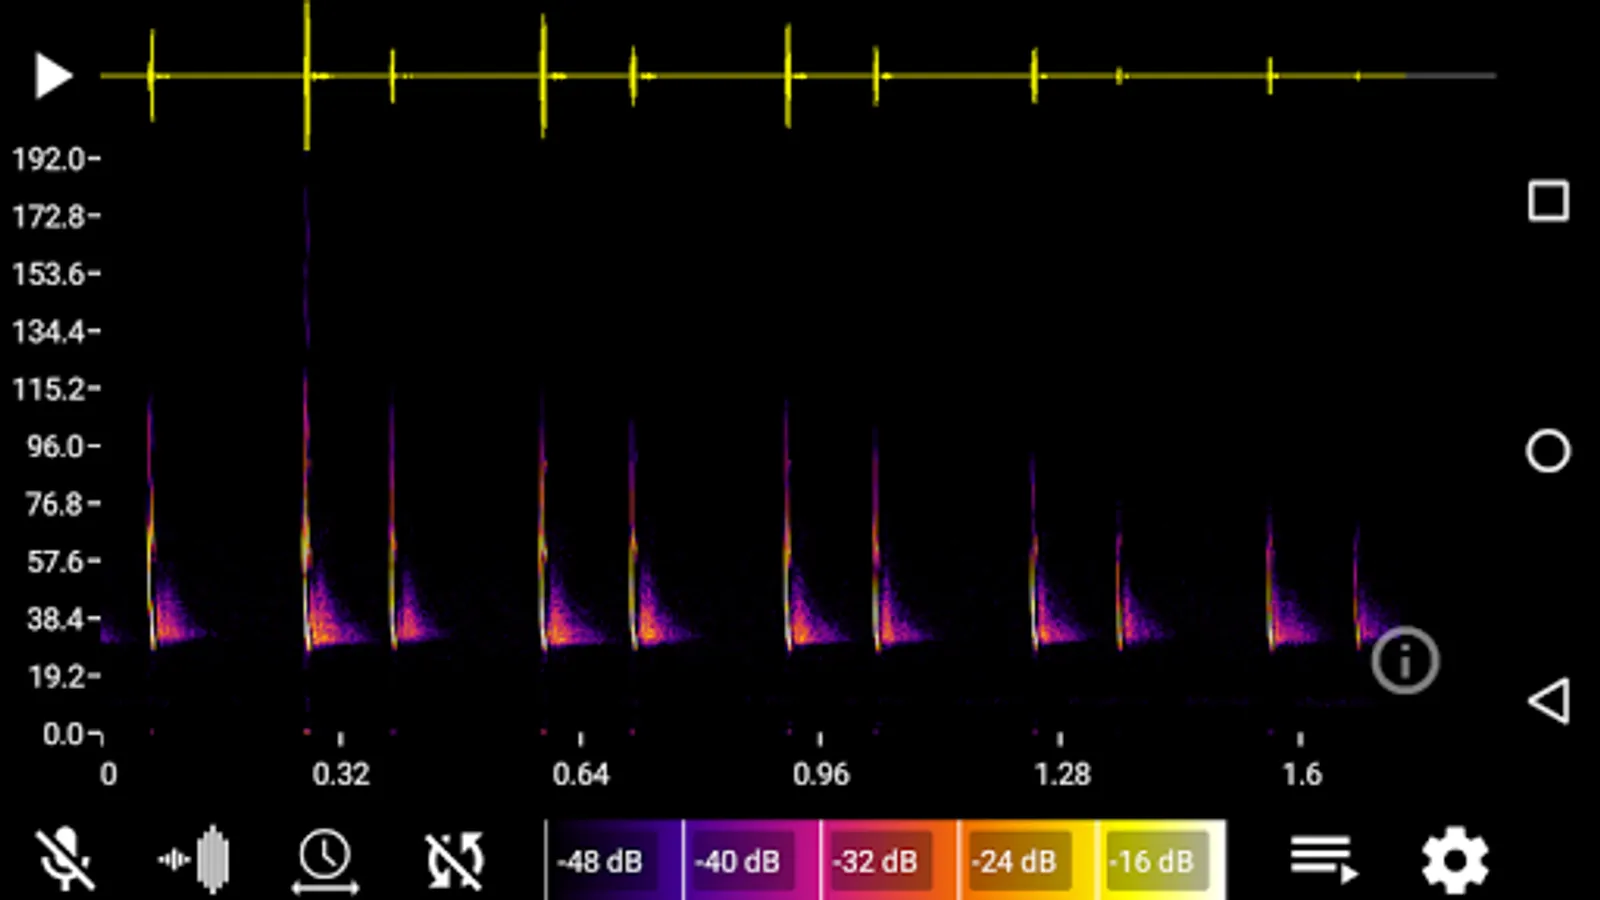
Task: Click the 1.6 time axis label
Action: point(1302,774)
